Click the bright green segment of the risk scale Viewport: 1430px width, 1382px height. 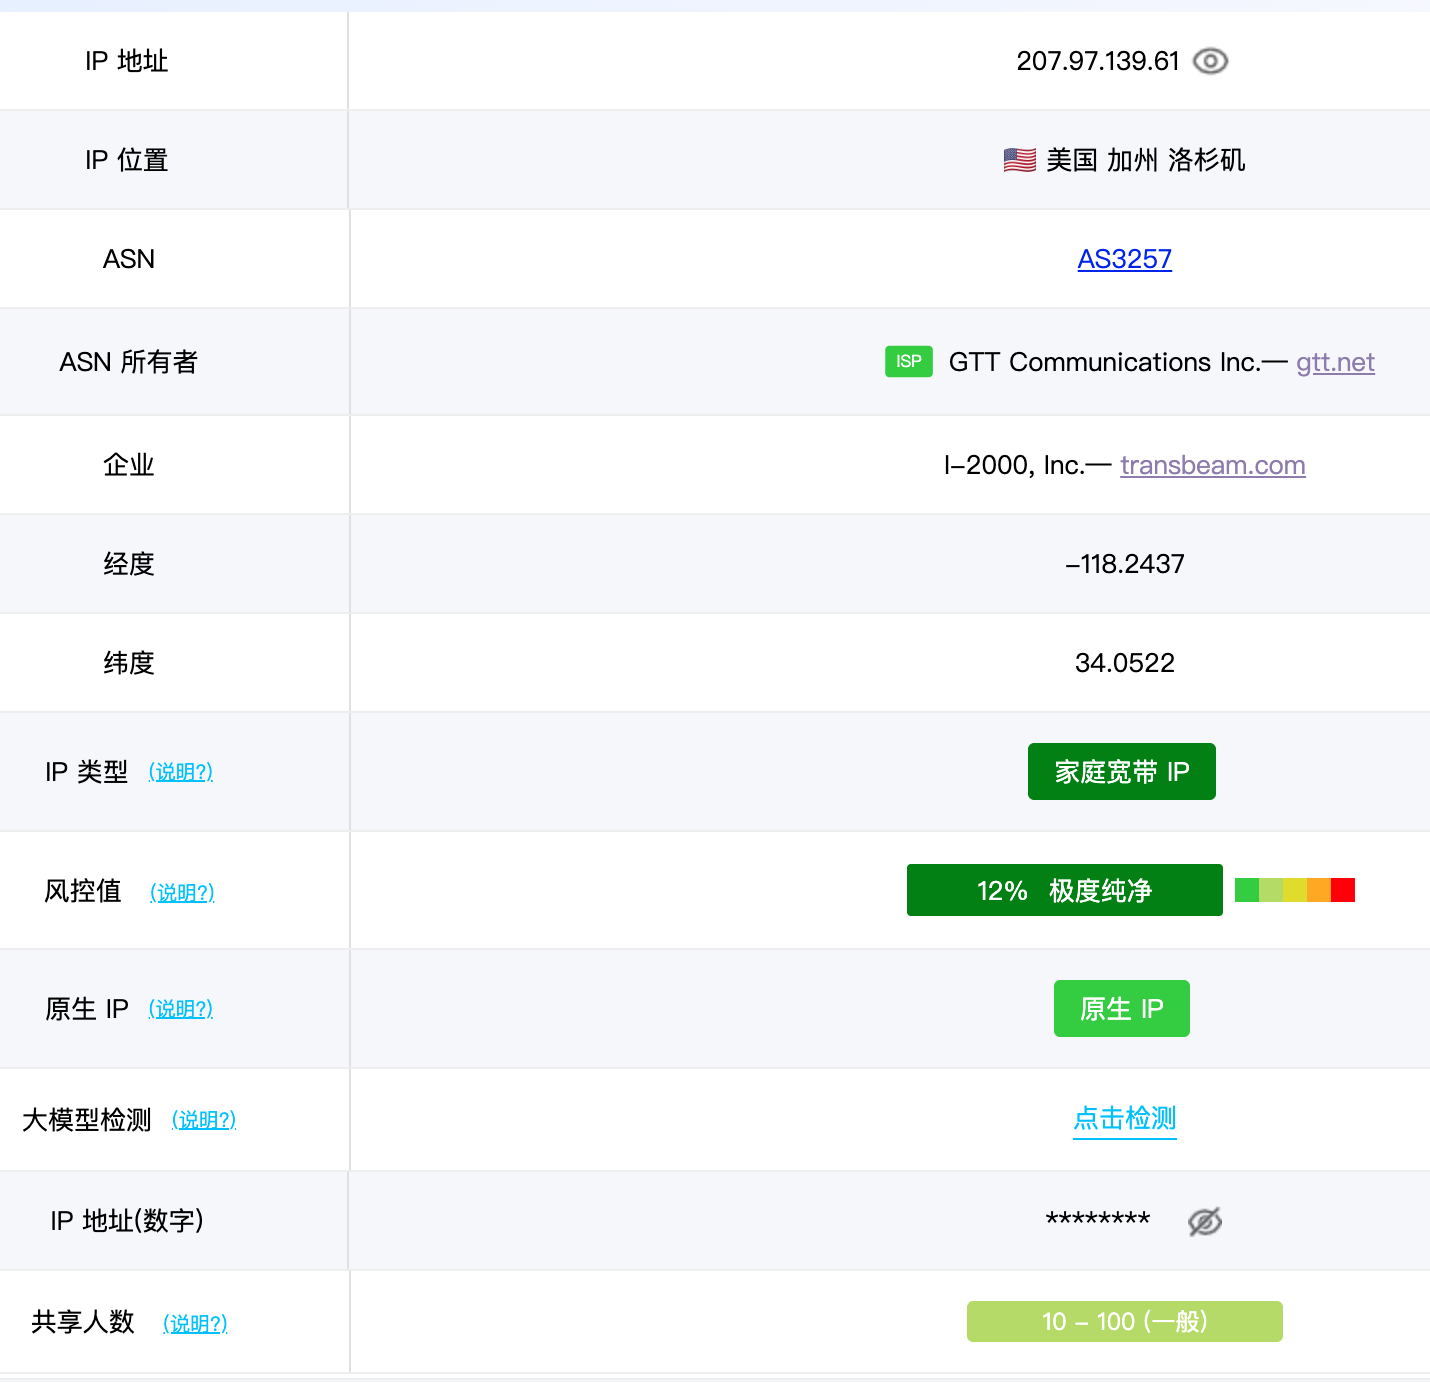pyautogui.click(x=1247, y=890)
